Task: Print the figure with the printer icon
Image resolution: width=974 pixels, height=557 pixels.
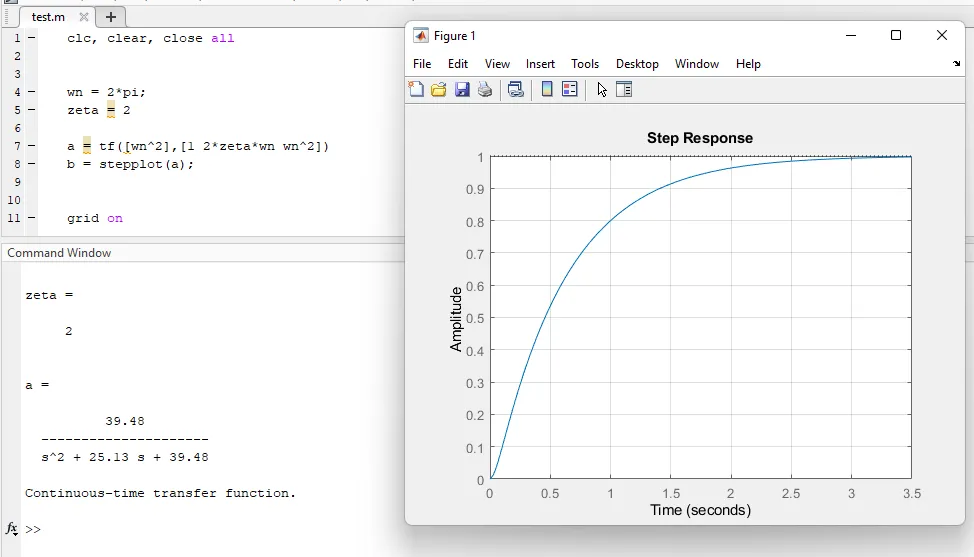Action: click(485, 90)
